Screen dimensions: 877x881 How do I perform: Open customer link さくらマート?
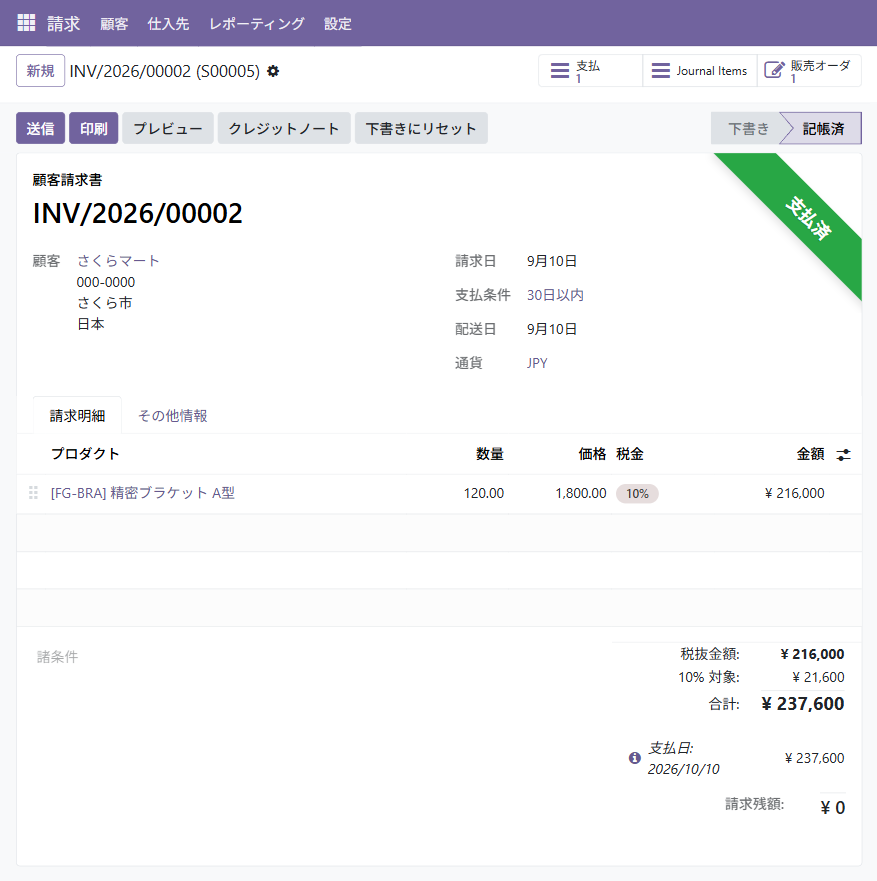point(119,261)
